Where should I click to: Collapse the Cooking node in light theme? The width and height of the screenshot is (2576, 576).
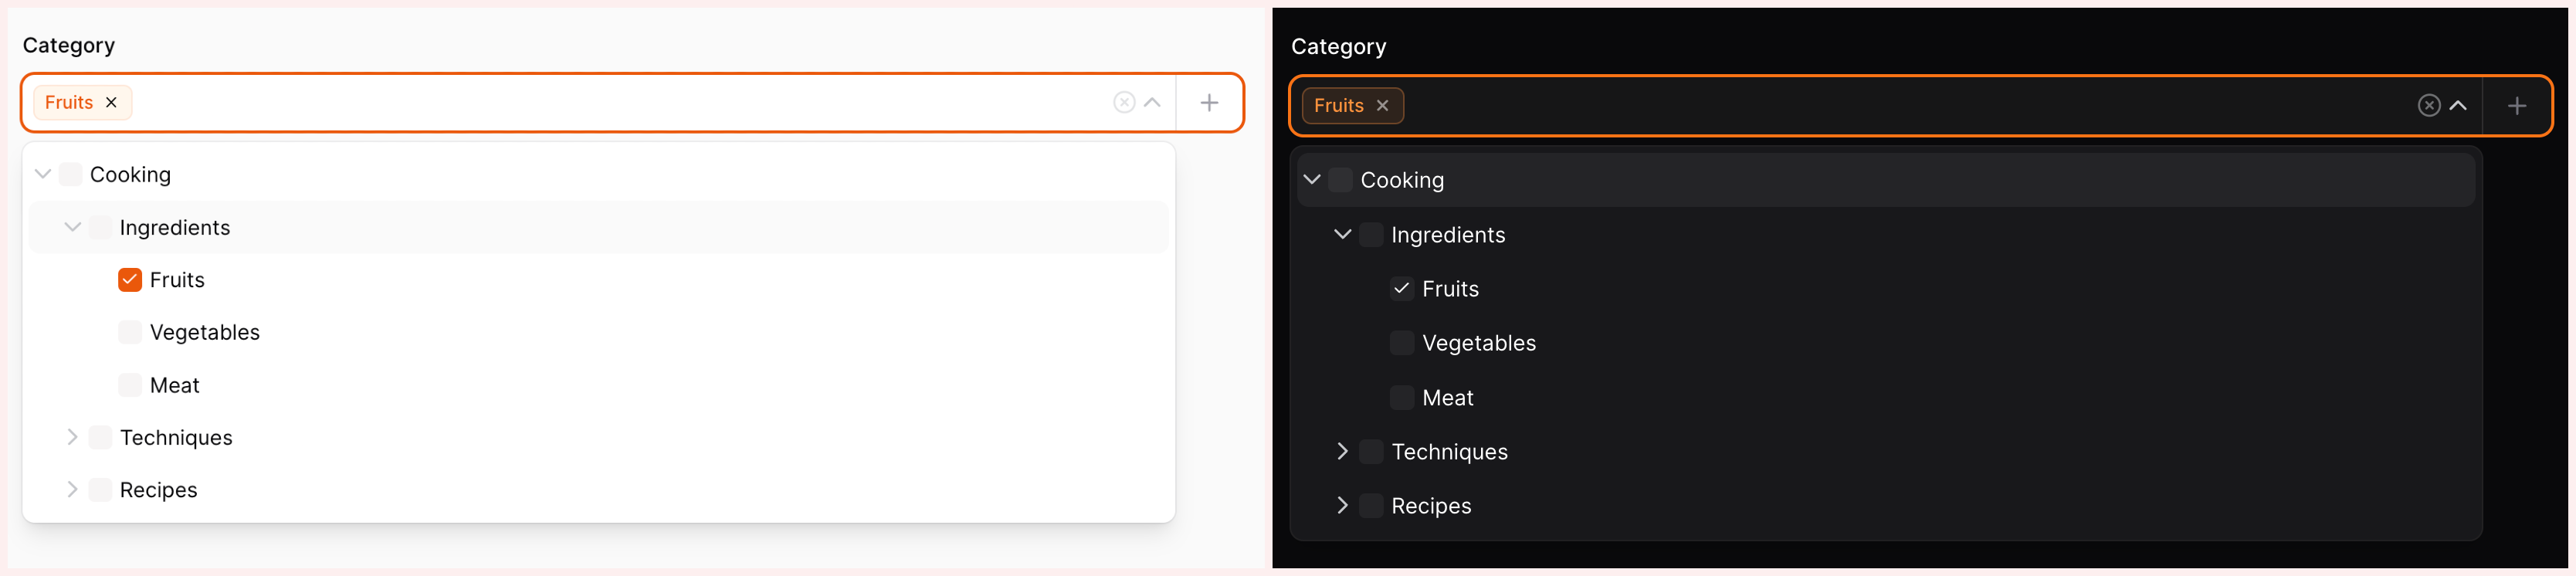click(43, 175)
